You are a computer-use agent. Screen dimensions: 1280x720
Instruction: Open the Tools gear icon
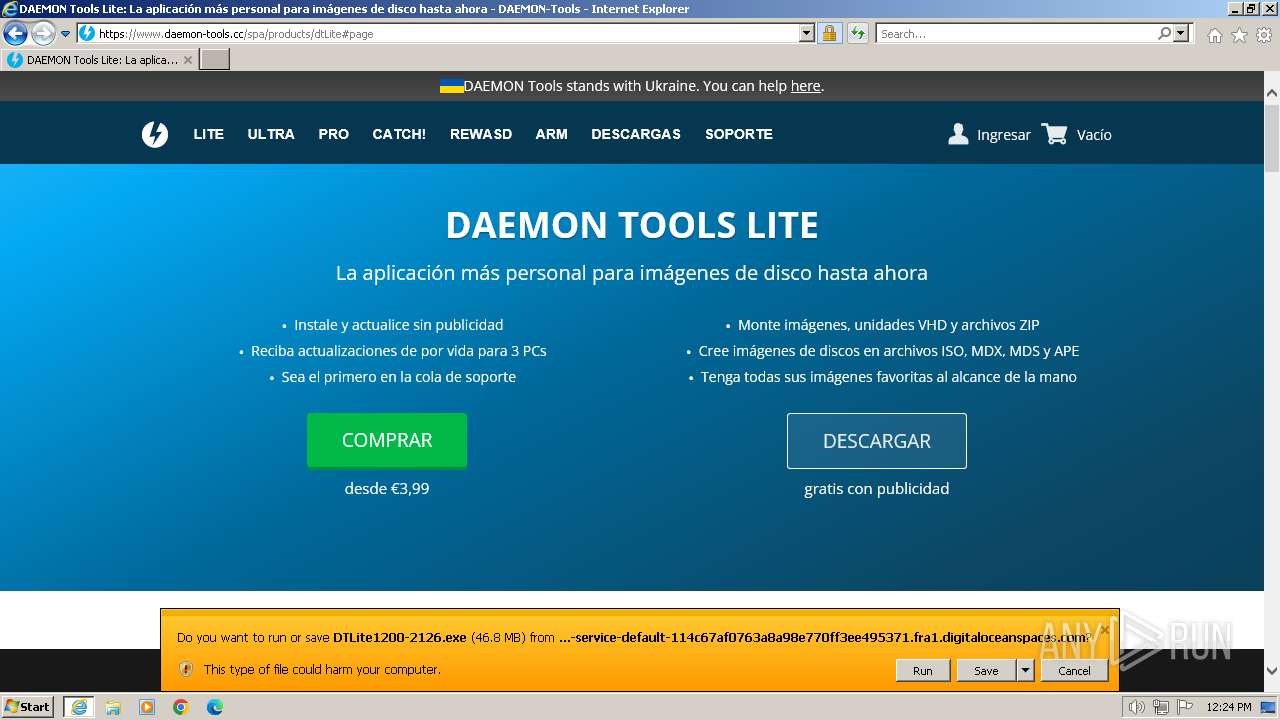(1264, 35)
